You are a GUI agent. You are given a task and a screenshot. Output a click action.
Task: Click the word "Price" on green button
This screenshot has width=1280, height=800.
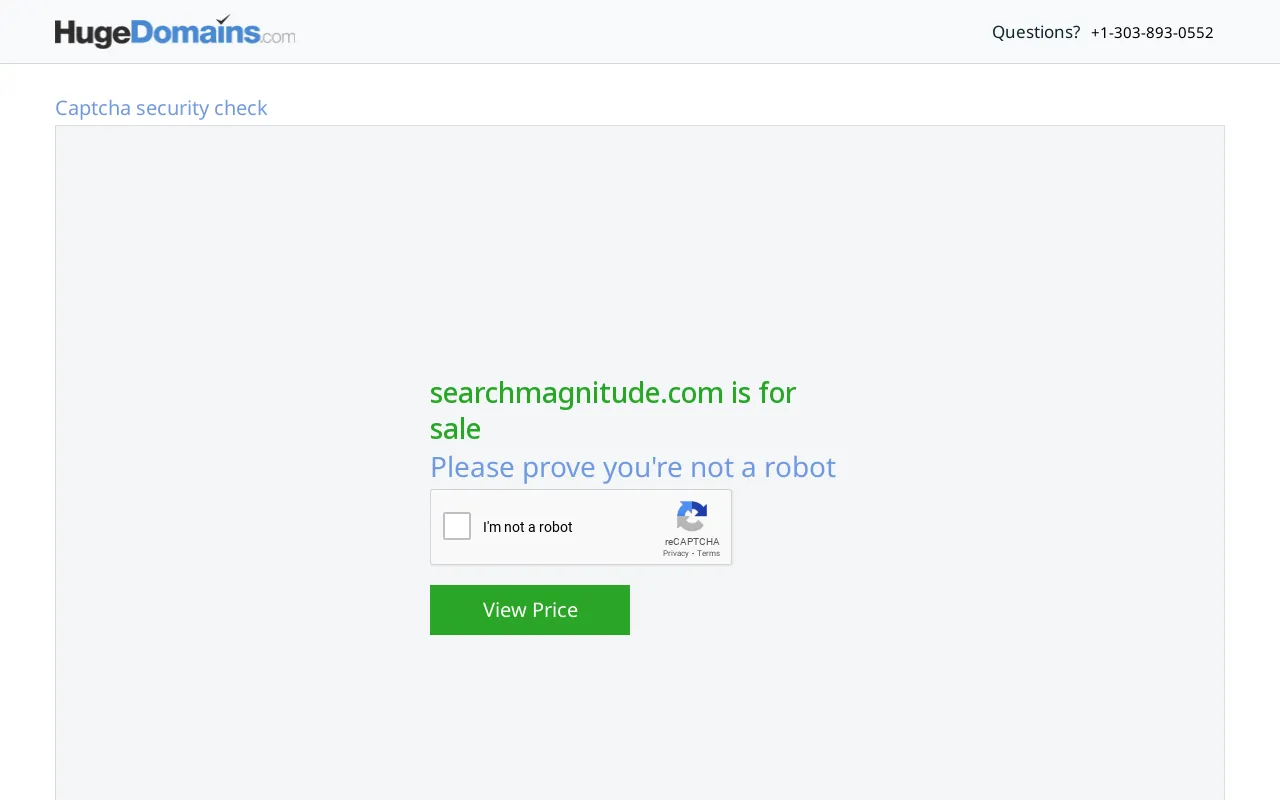tap(555, 610)
